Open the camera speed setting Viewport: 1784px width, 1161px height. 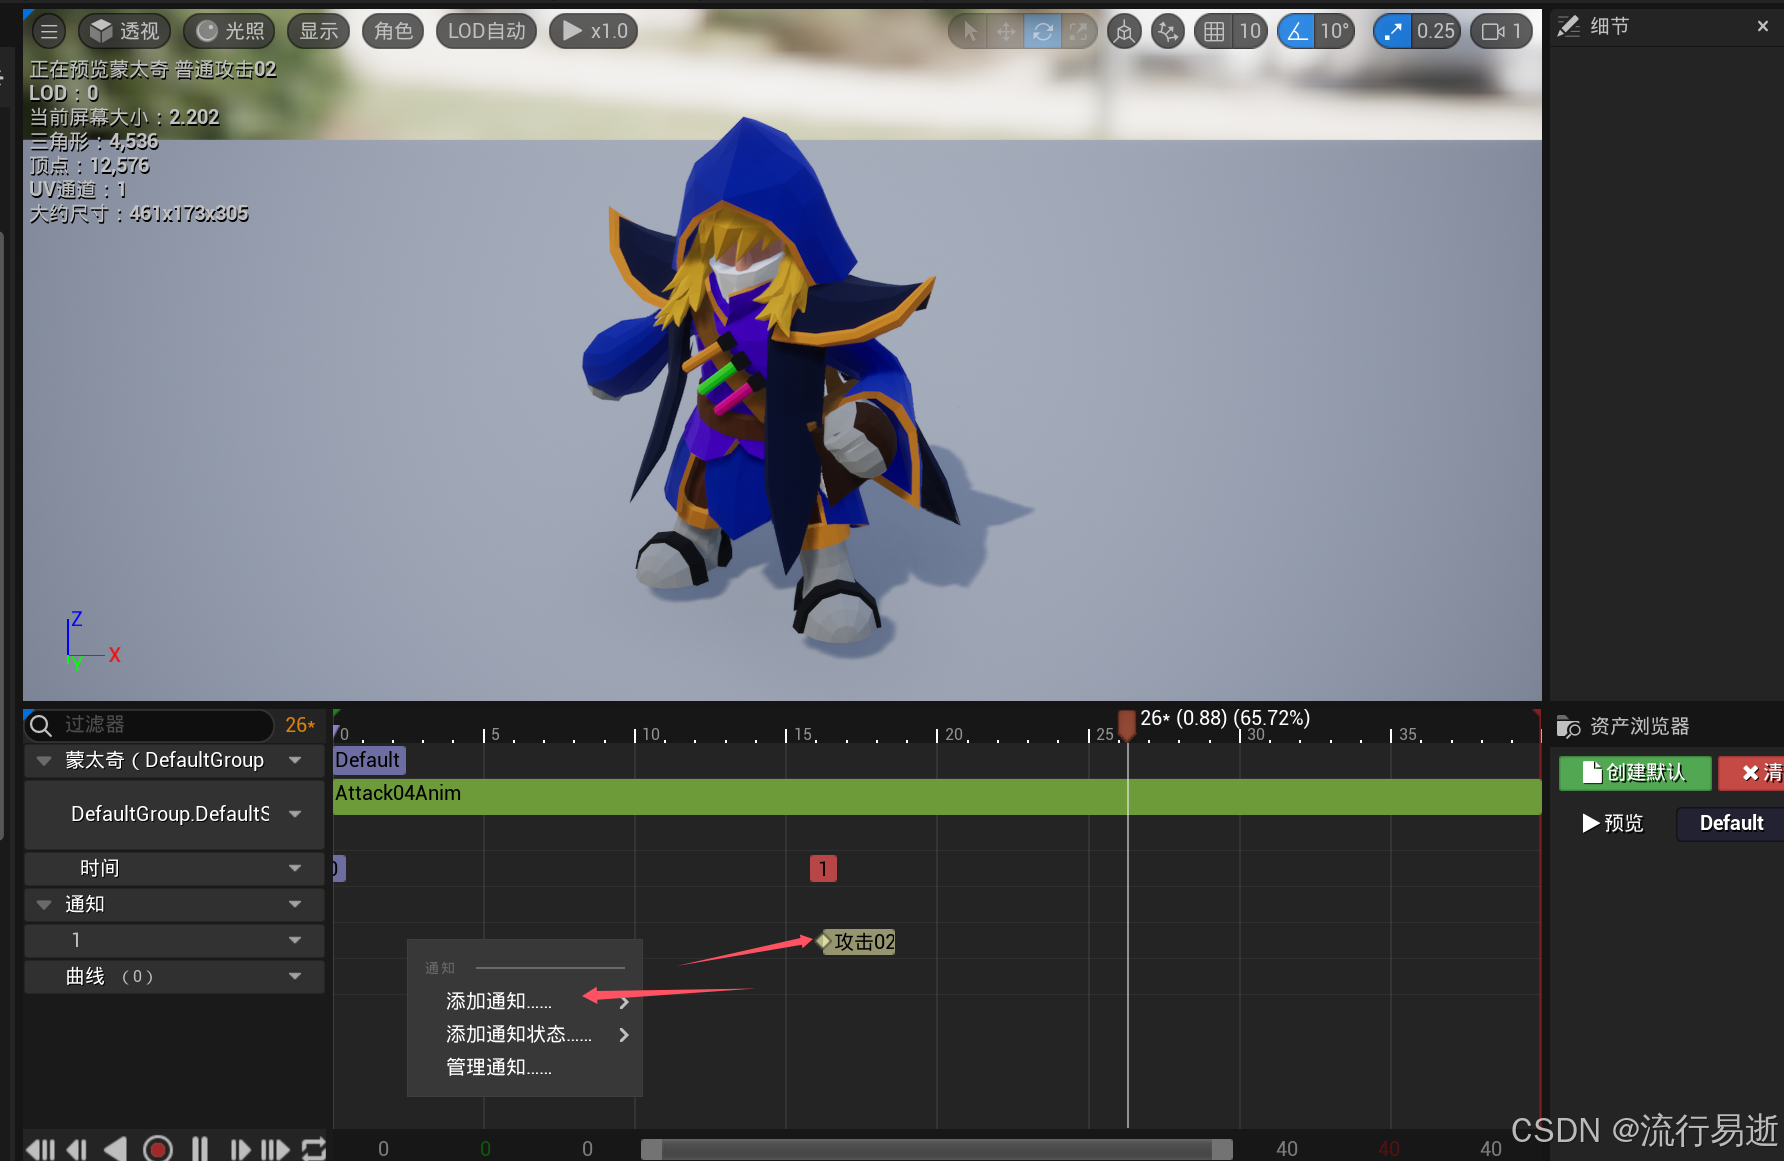coord(1501,32)
